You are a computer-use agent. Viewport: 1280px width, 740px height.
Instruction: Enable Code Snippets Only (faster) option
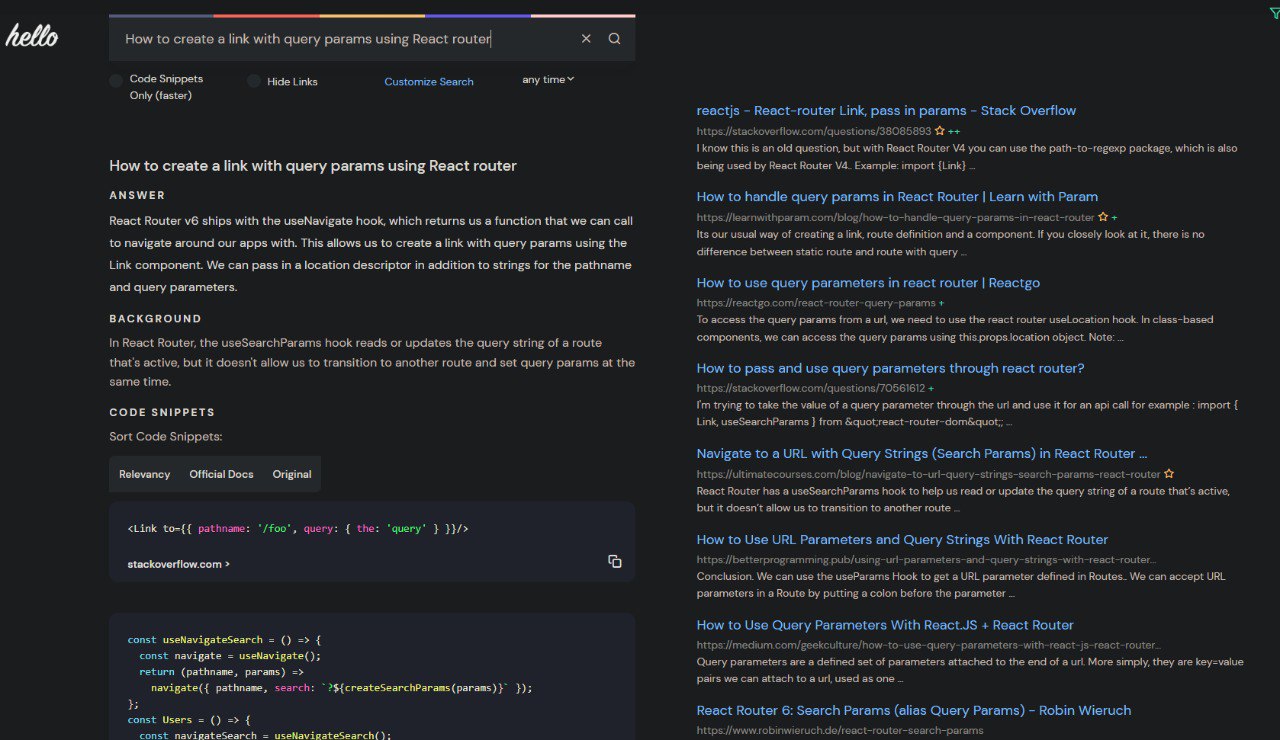[116, 80]
